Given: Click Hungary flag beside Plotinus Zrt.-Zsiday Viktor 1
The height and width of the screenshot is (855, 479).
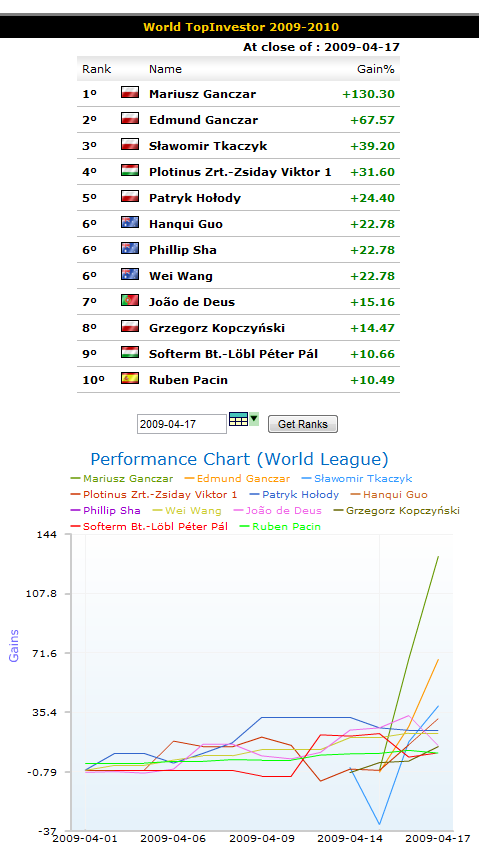Looking at the screenshot, I should tap(130, 170).
